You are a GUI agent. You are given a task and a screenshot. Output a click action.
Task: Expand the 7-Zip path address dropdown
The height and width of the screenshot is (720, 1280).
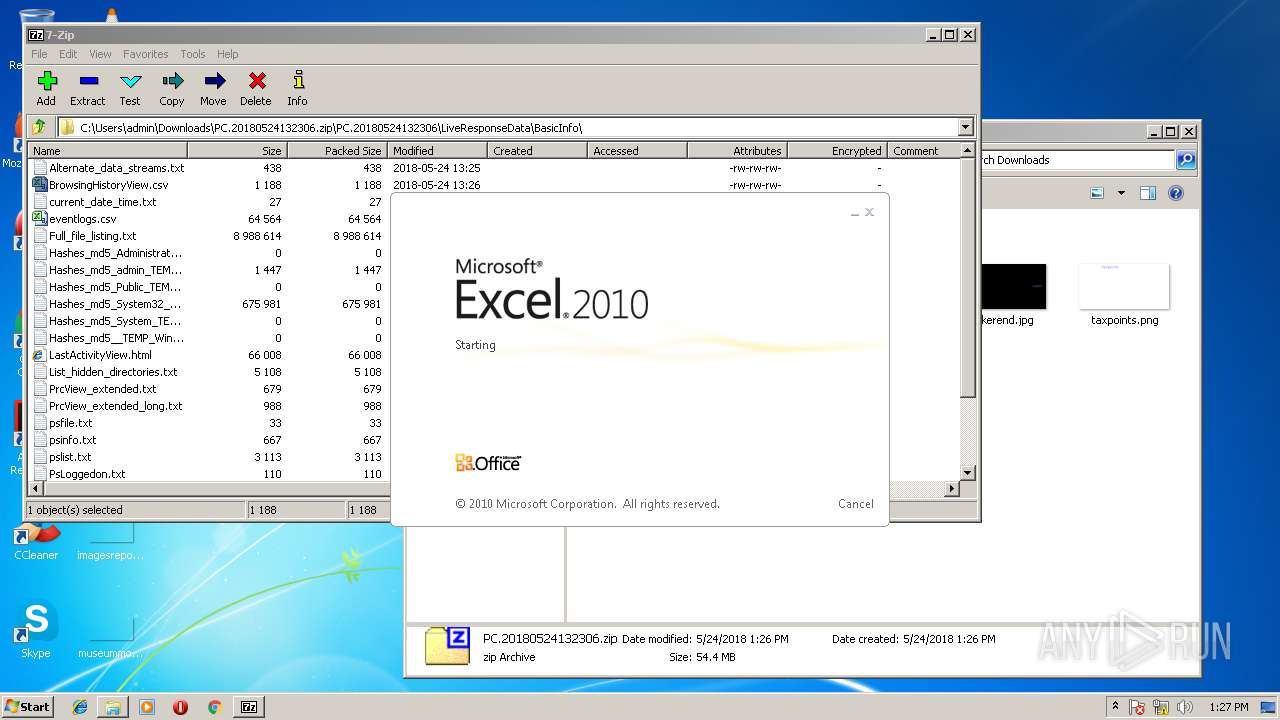tap(965, 127)
